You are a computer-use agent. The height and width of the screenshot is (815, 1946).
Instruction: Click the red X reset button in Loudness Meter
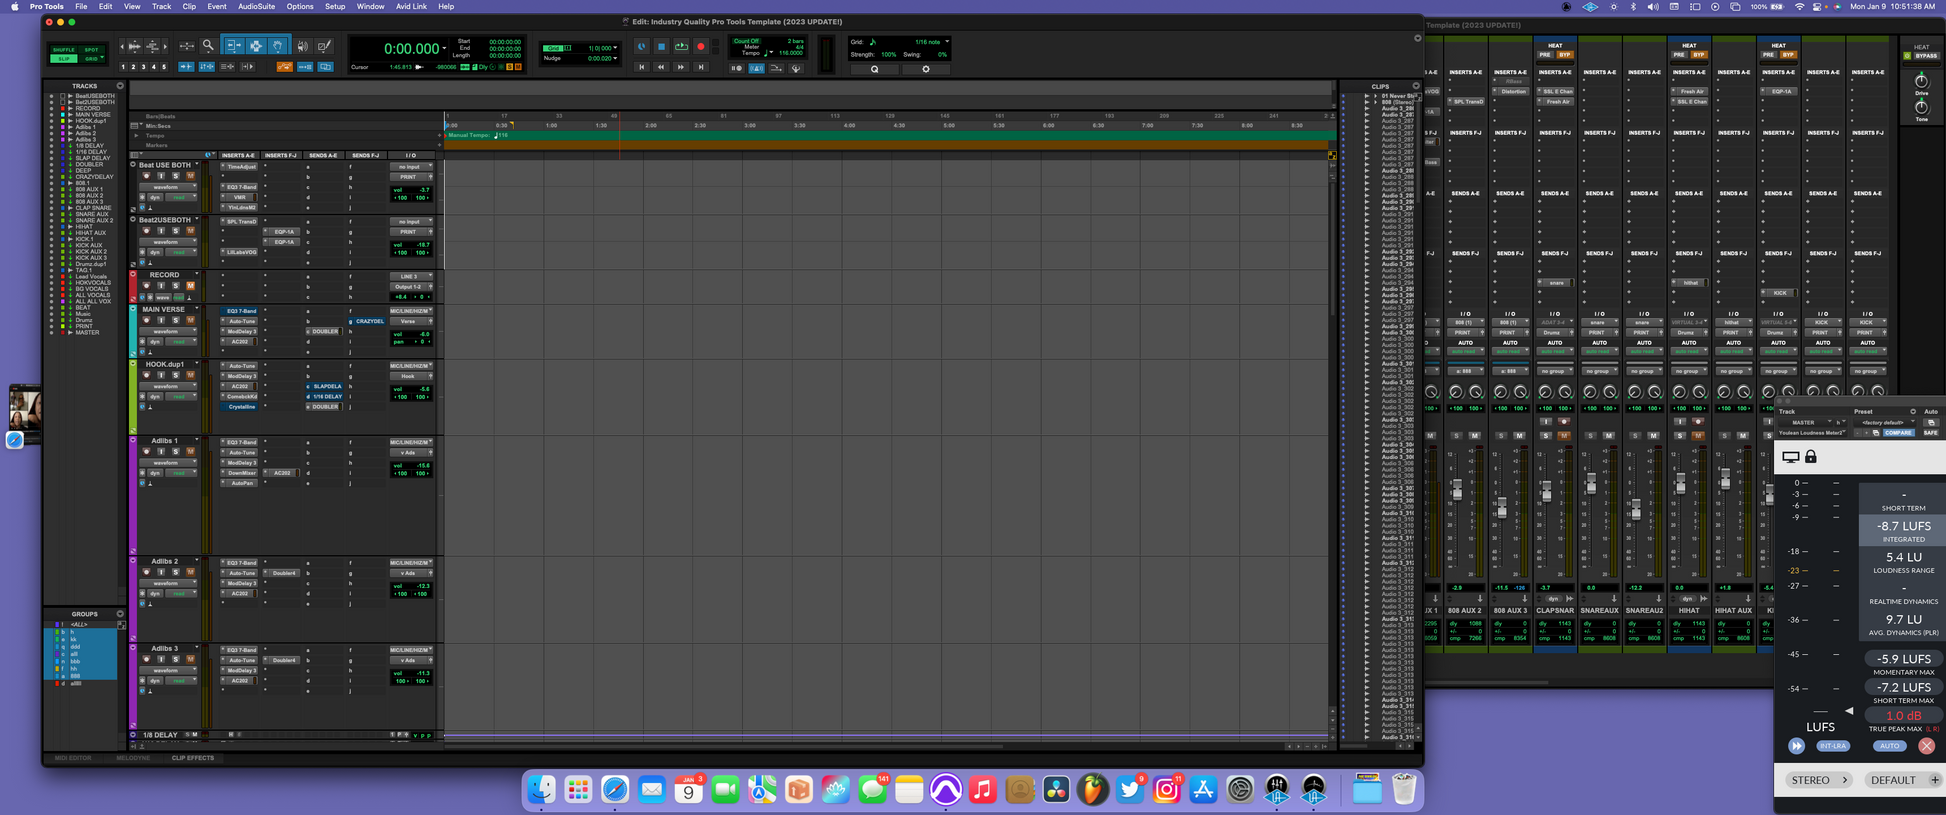pyautogui.click(x=1926, y=746)
